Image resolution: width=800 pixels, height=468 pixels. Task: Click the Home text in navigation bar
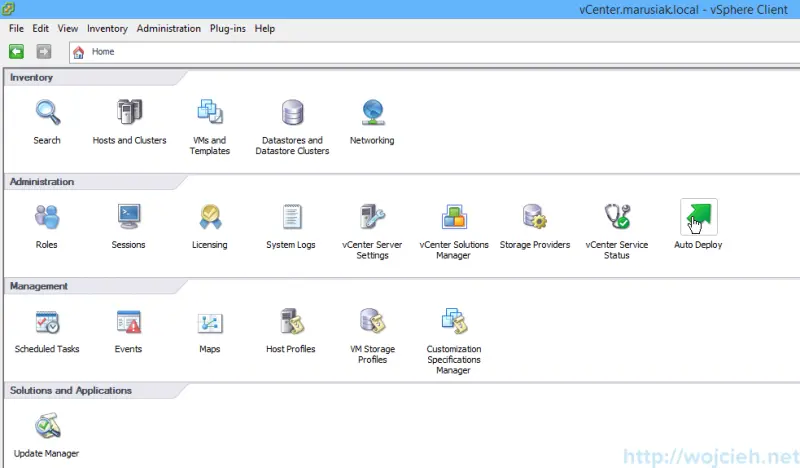tap(103, 52)
